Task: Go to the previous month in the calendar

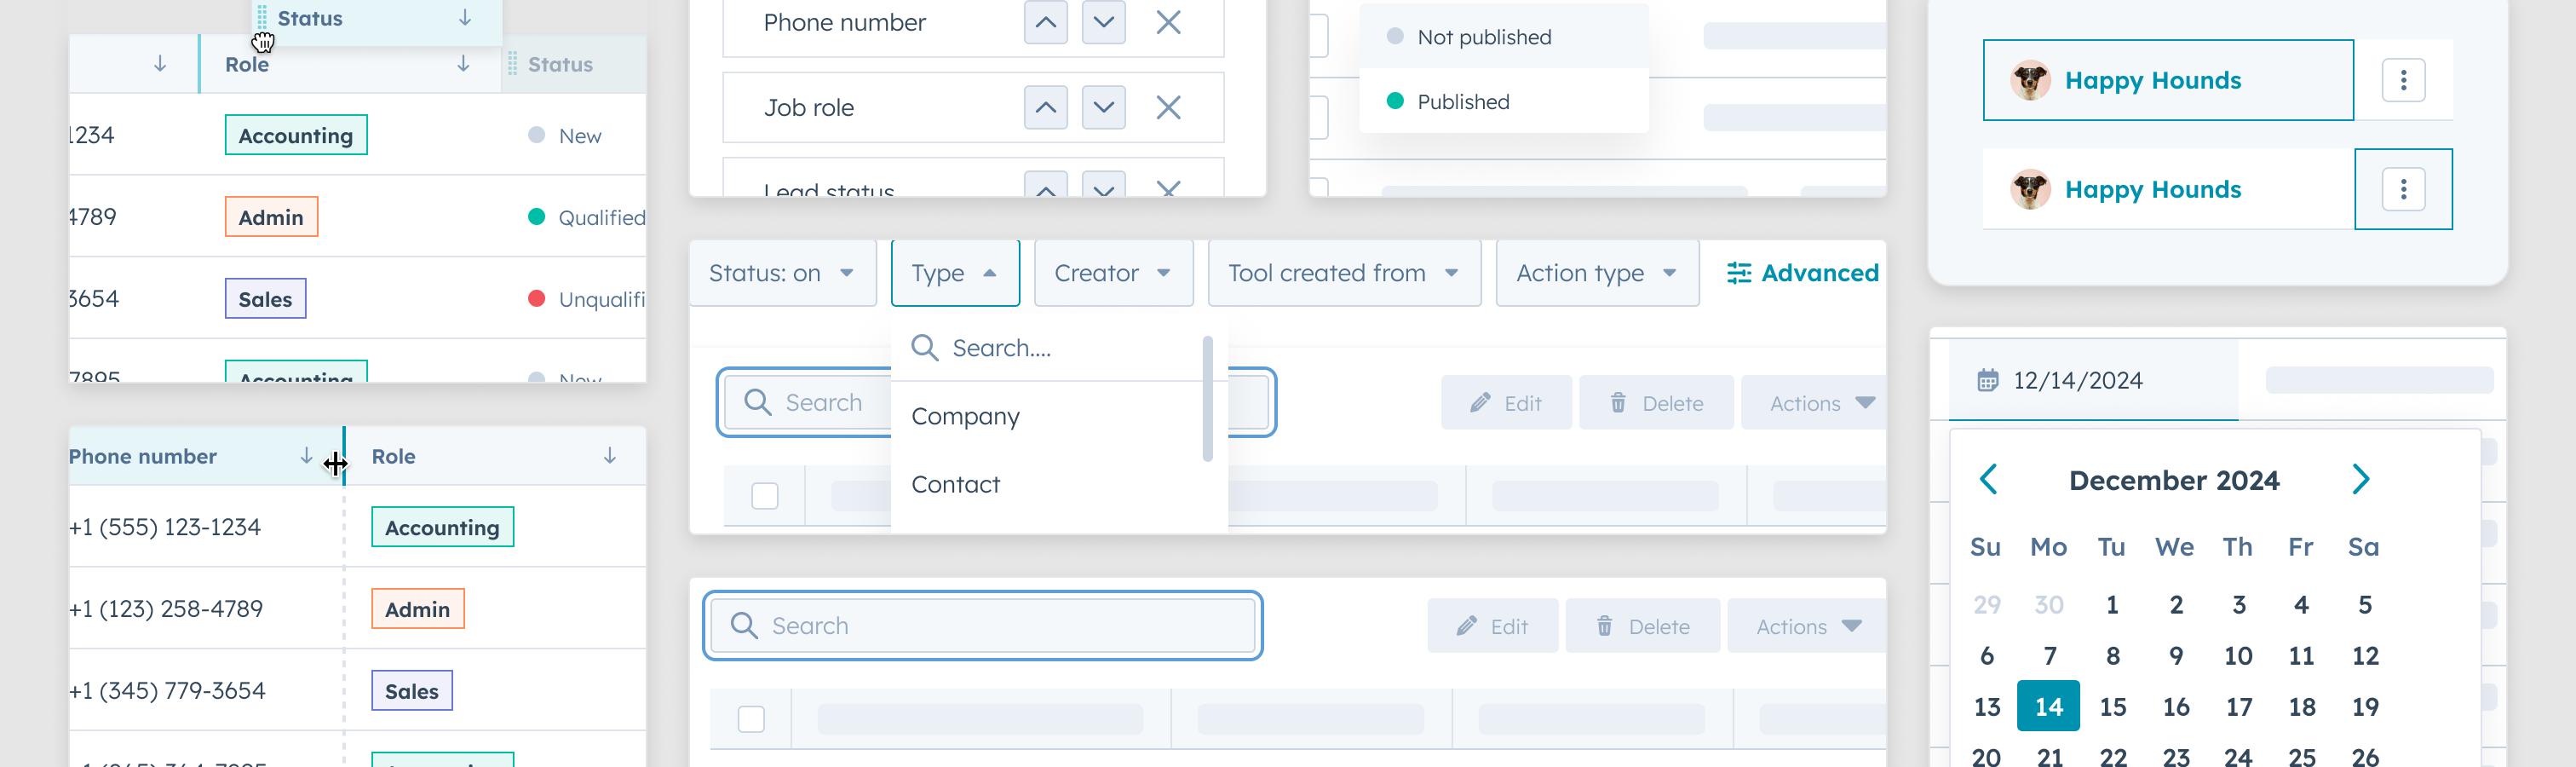Action: 1988,479
